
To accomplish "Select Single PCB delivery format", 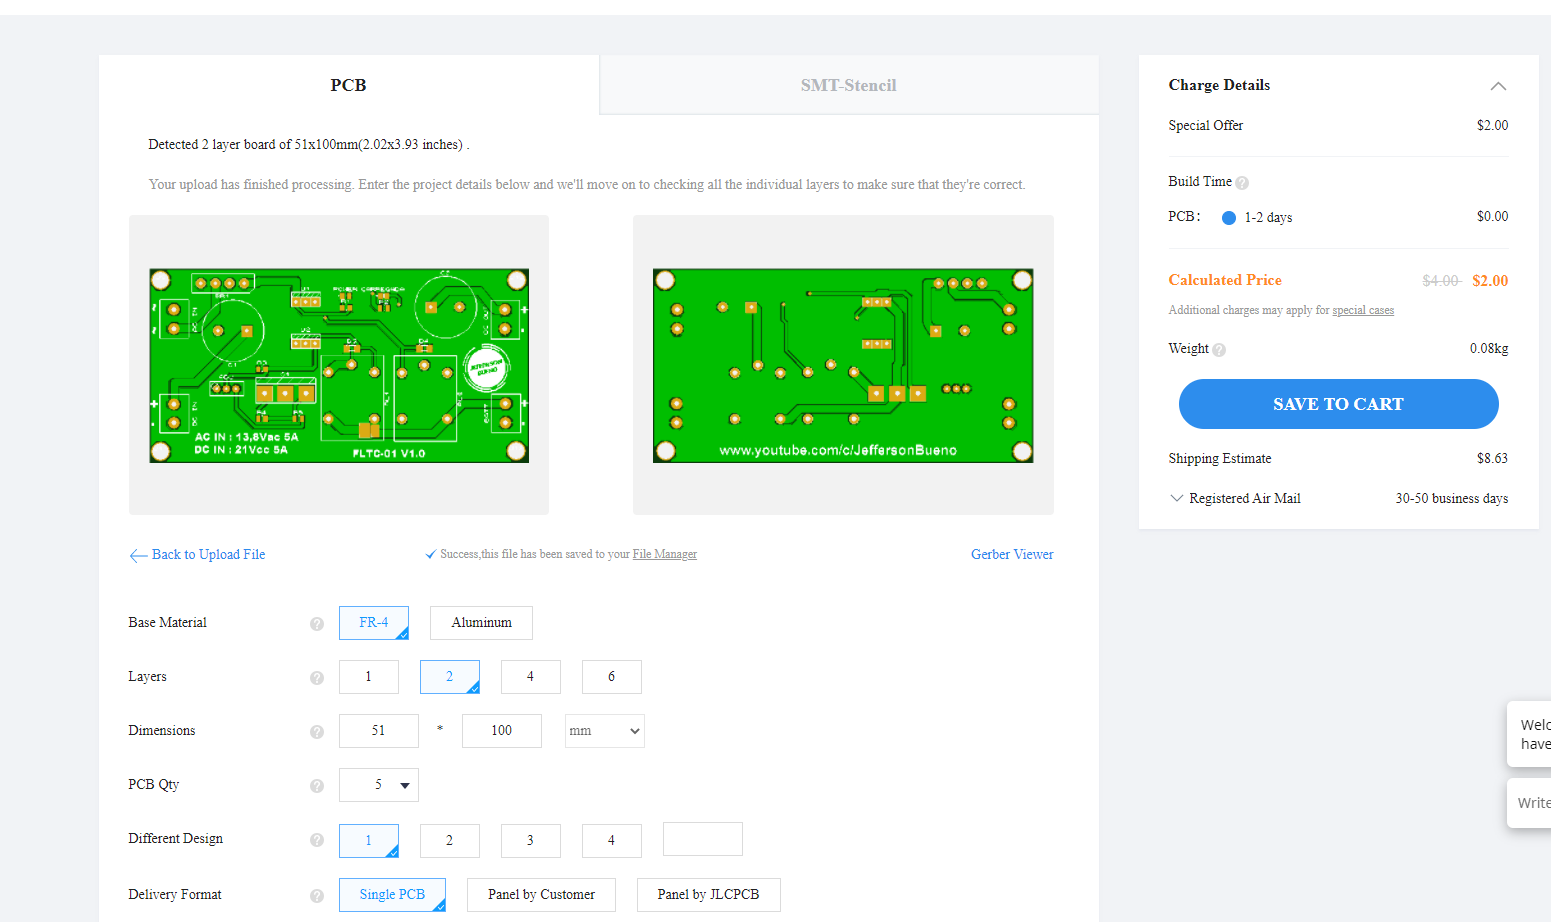I will [392, 895].
